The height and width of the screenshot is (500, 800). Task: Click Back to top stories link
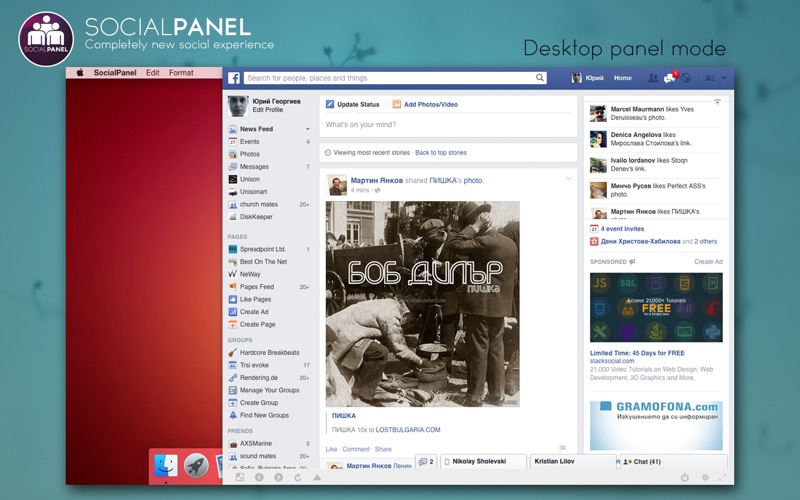[x=441, y=153]
